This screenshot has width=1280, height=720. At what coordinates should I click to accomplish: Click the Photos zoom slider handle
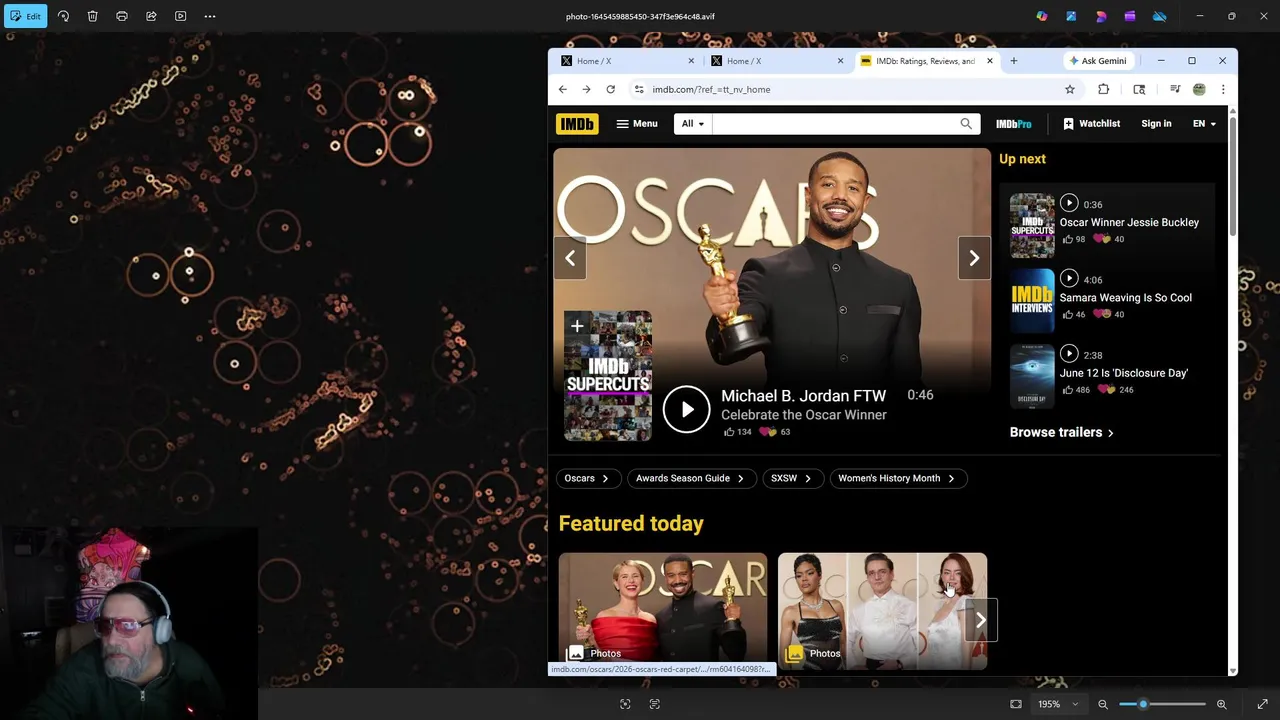[1143, 704]
